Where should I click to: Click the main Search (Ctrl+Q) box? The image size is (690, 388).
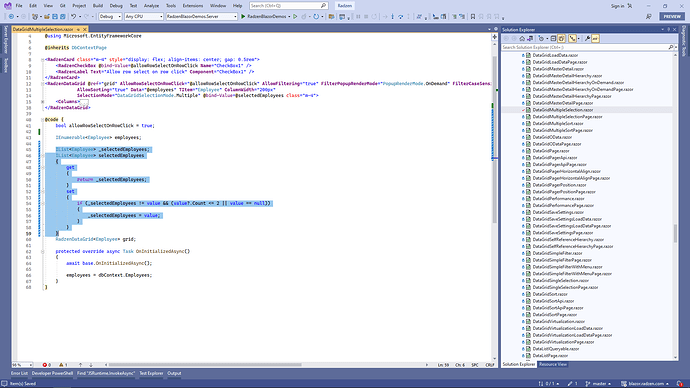[x=288, y=6]
